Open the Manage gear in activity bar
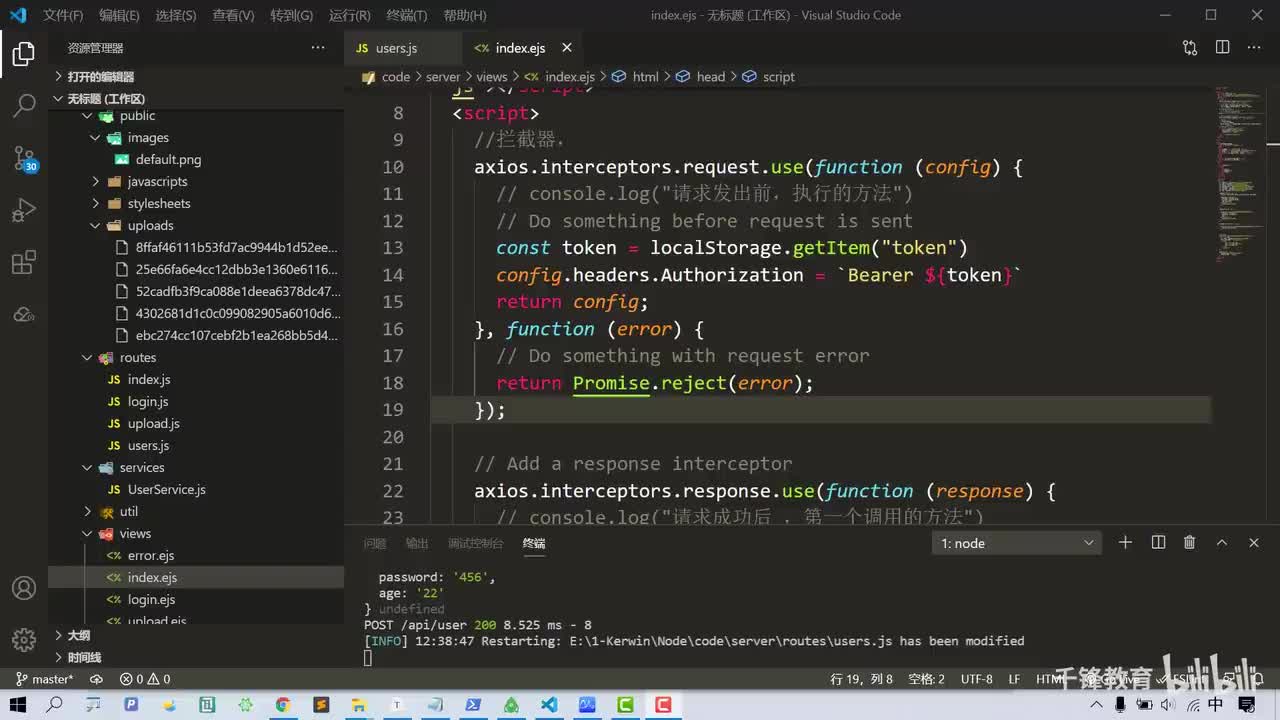1280x720 pixels. point(24,640)
